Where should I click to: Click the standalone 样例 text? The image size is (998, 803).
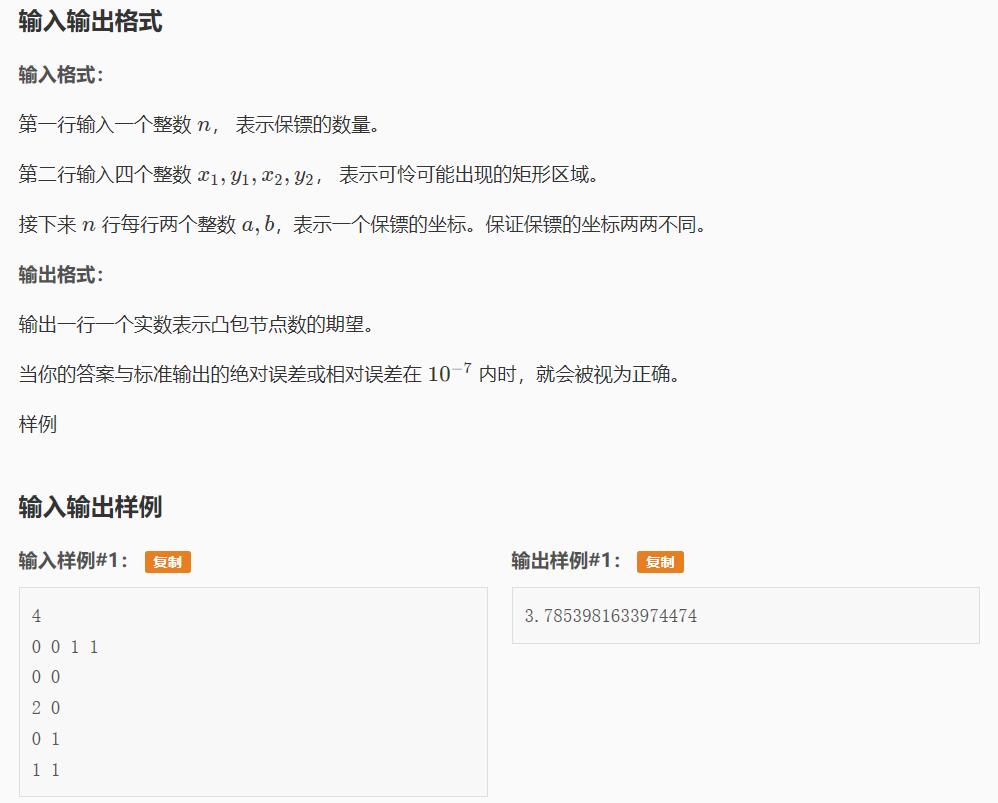[x=38, y=424]
